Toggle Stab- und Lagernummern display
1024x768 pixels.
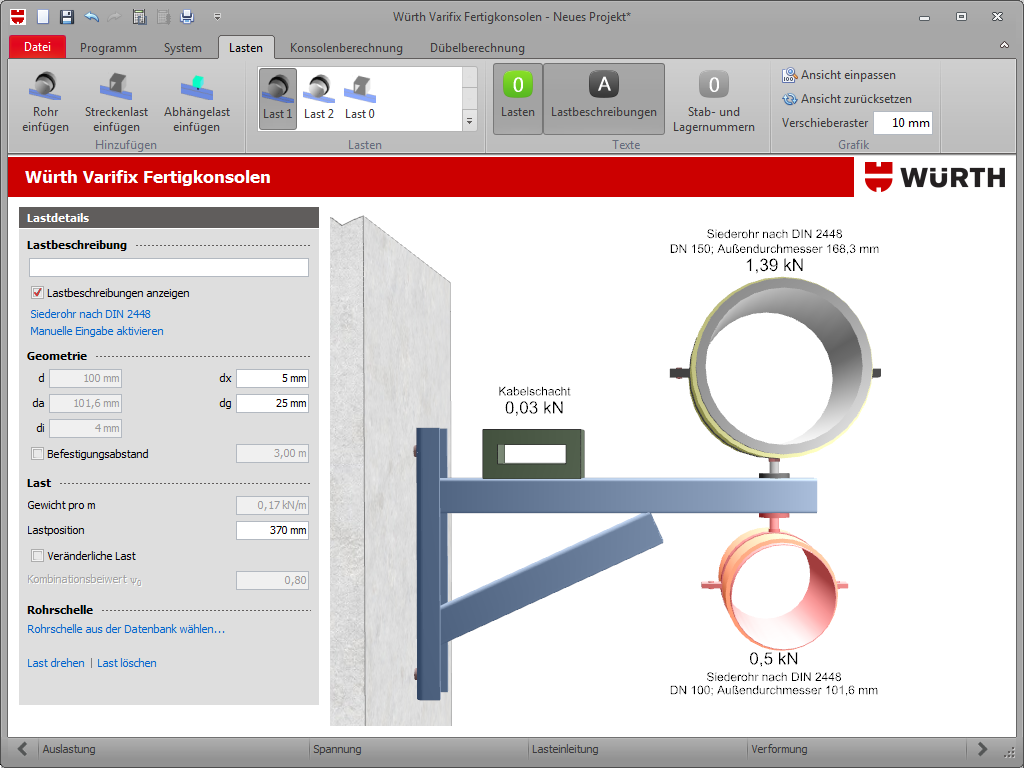714,99
